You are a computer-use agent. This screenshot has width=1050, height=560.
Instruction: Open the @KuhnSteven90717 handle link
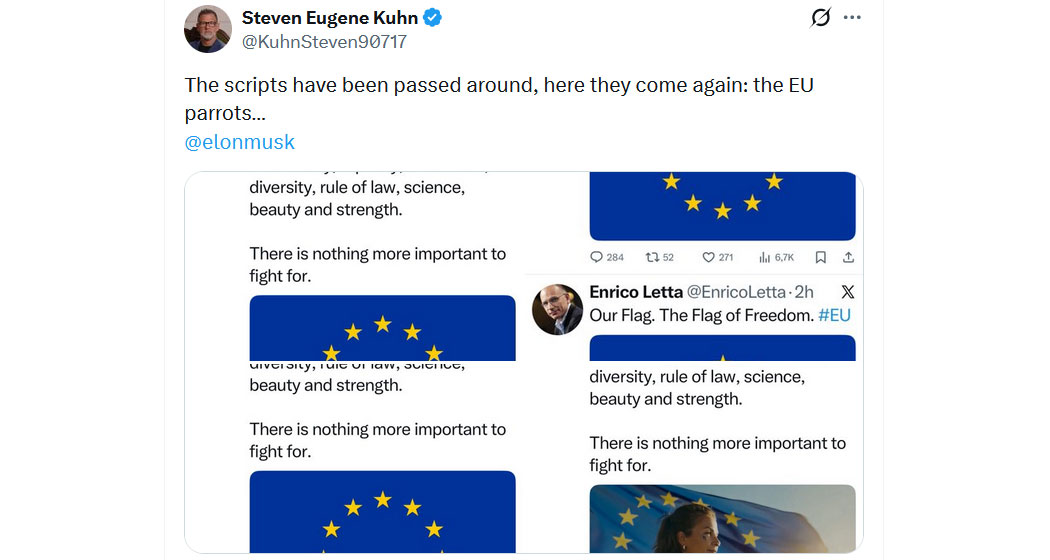pyautogui.click(x=324, y=42)
